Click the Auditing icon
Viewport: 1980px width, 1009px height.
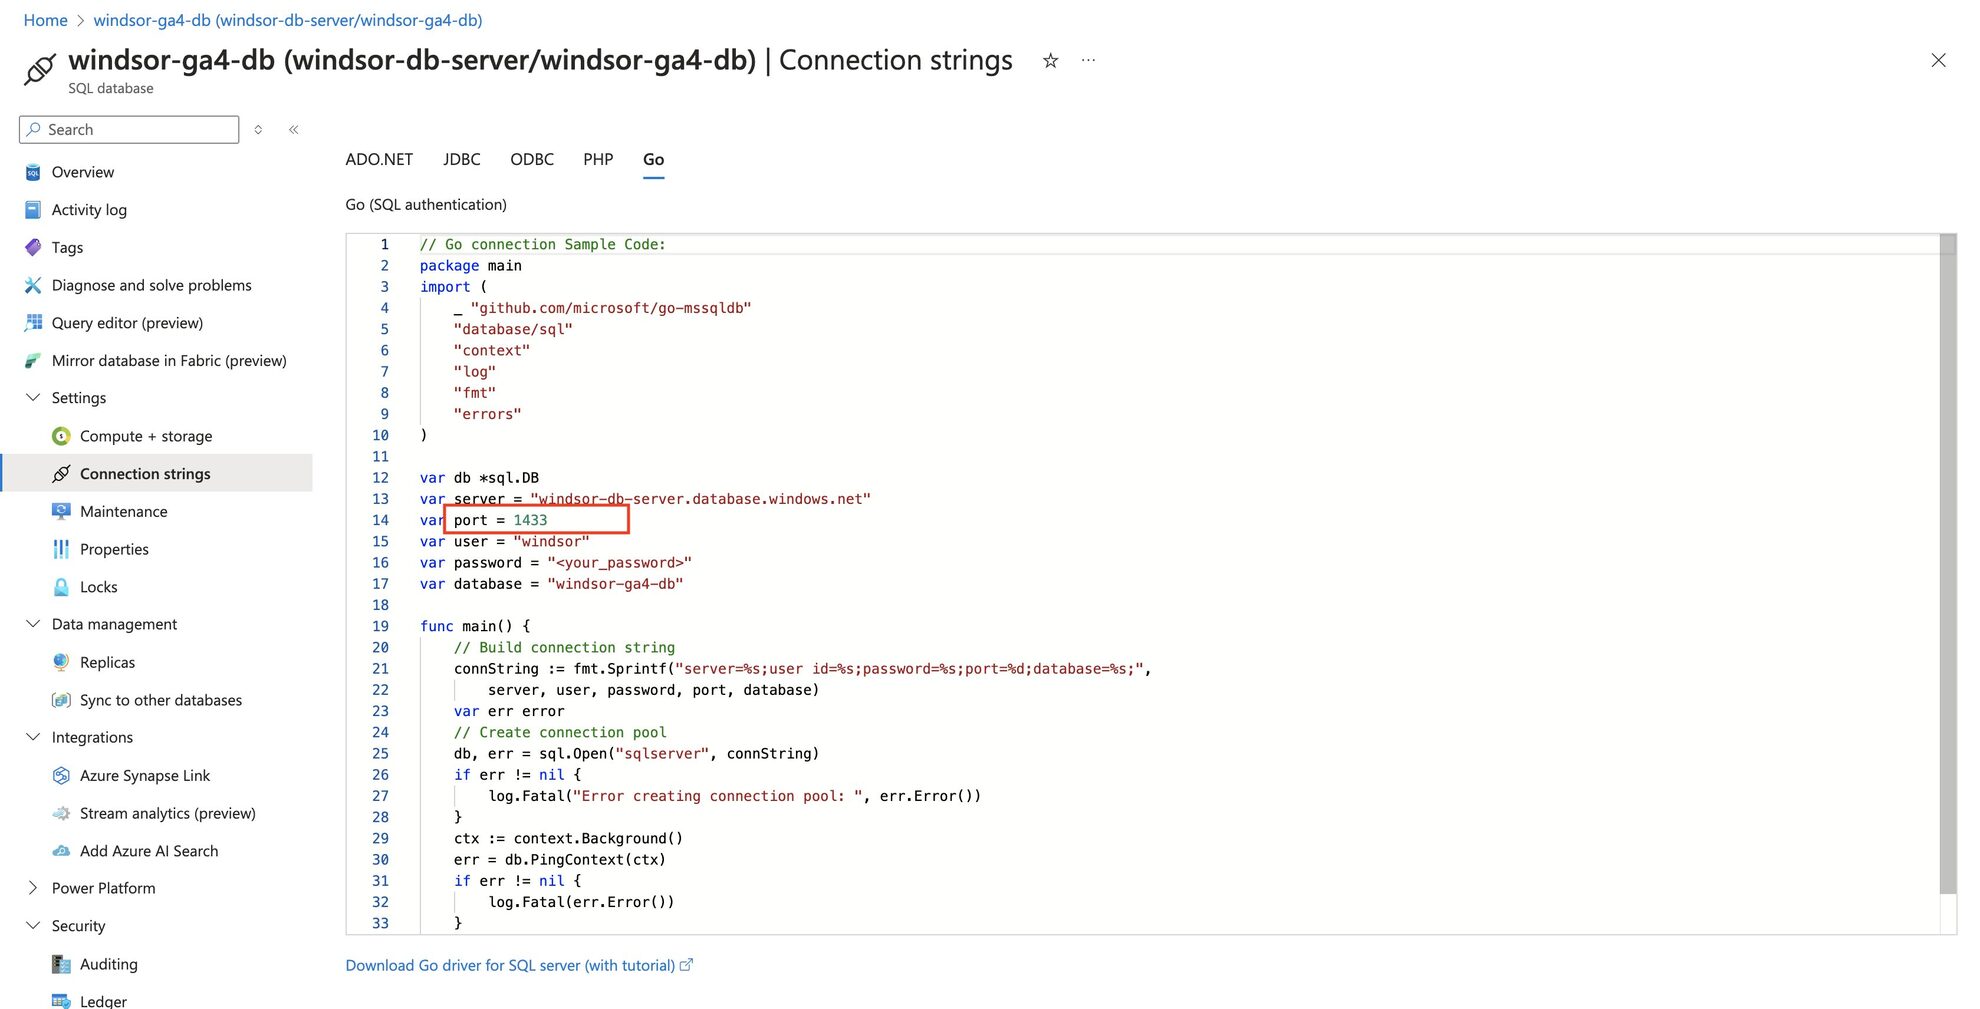coord(61,964)
